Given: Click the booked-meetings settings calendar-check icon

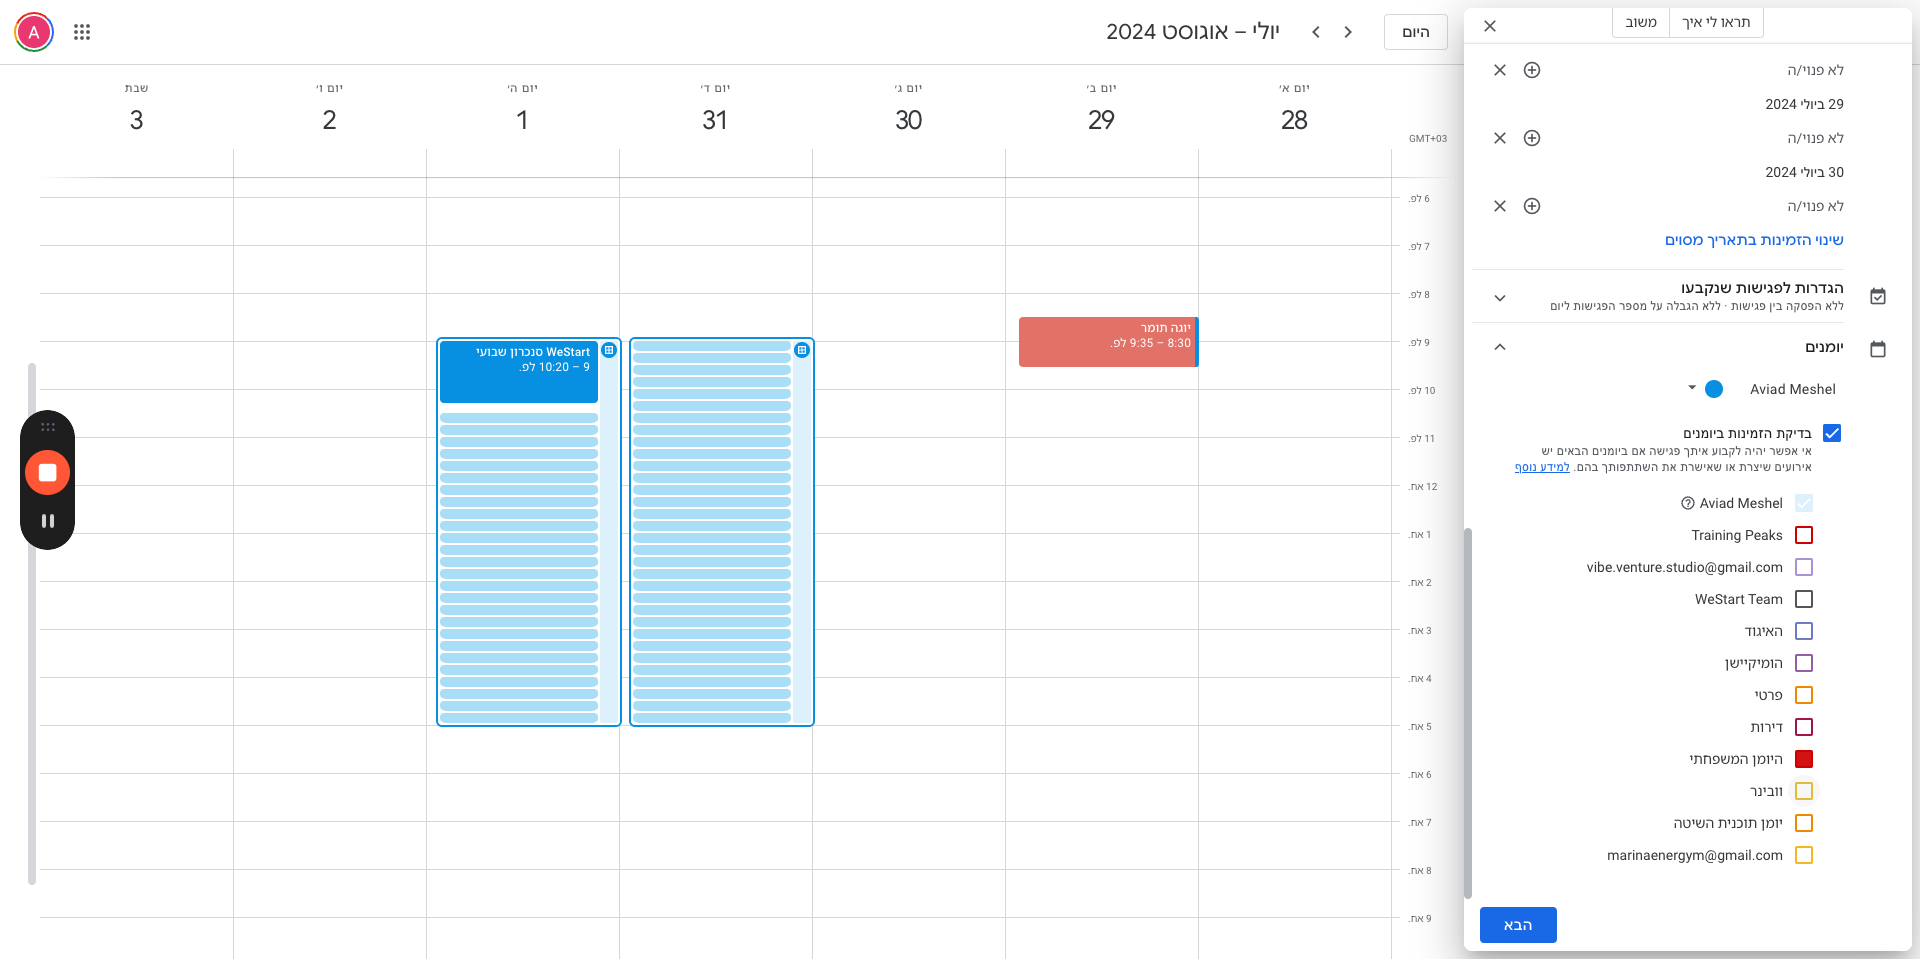Looking at the screenshot, I should (1878, 297).
